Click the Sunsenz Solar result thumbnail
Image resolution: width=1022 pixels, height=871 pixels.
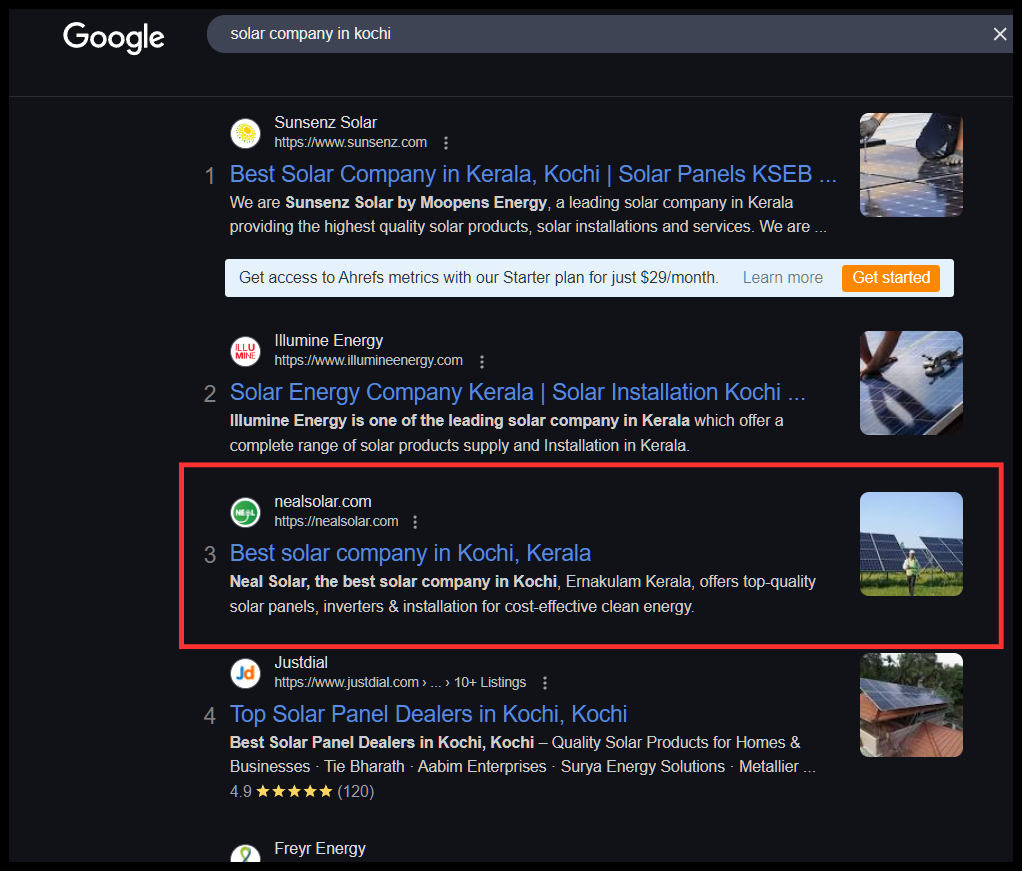[911, 165]
